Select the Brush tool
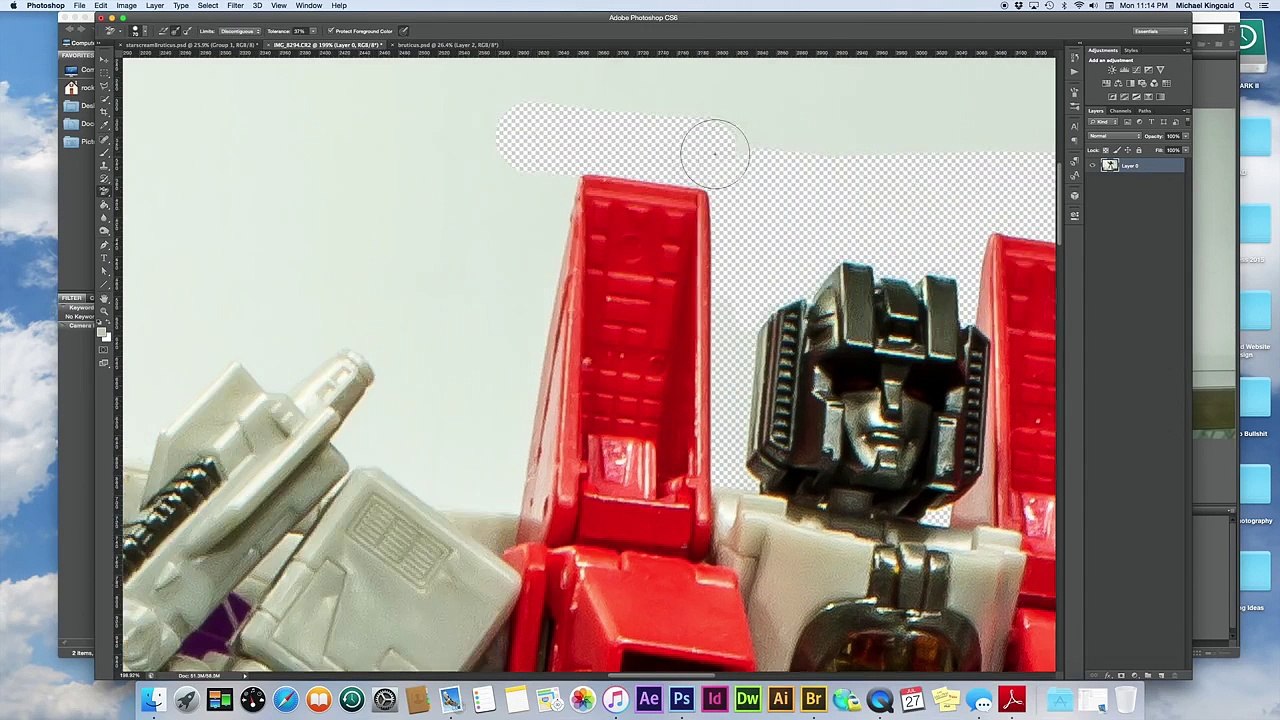Image resolution: width=1280 pixels, height=720 pixels. pos(104,153)
